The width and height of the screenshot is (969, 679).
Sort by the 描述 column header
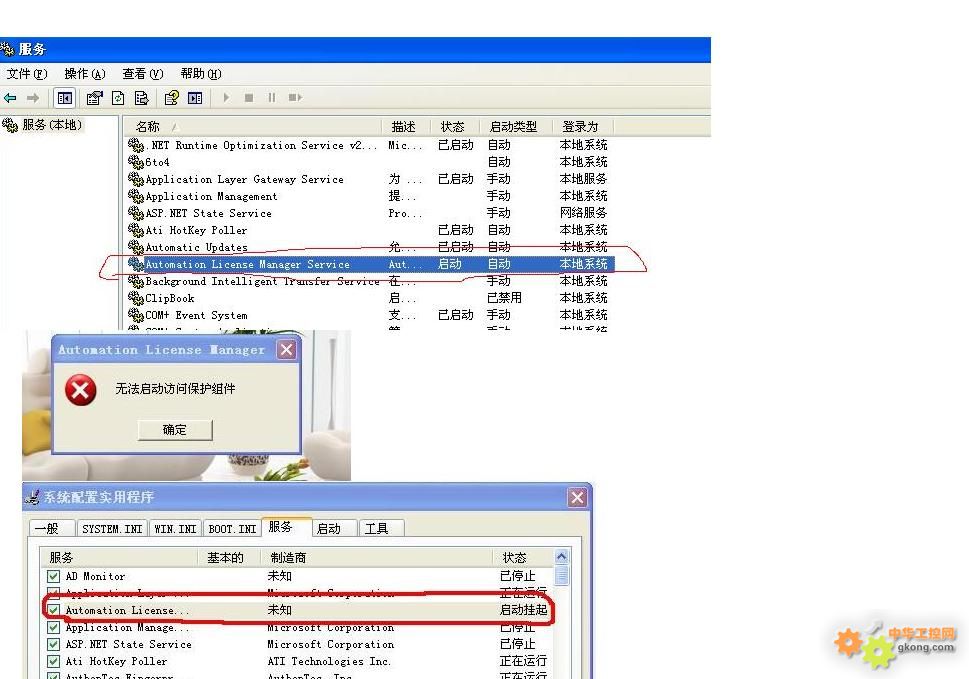coord(406,127)
